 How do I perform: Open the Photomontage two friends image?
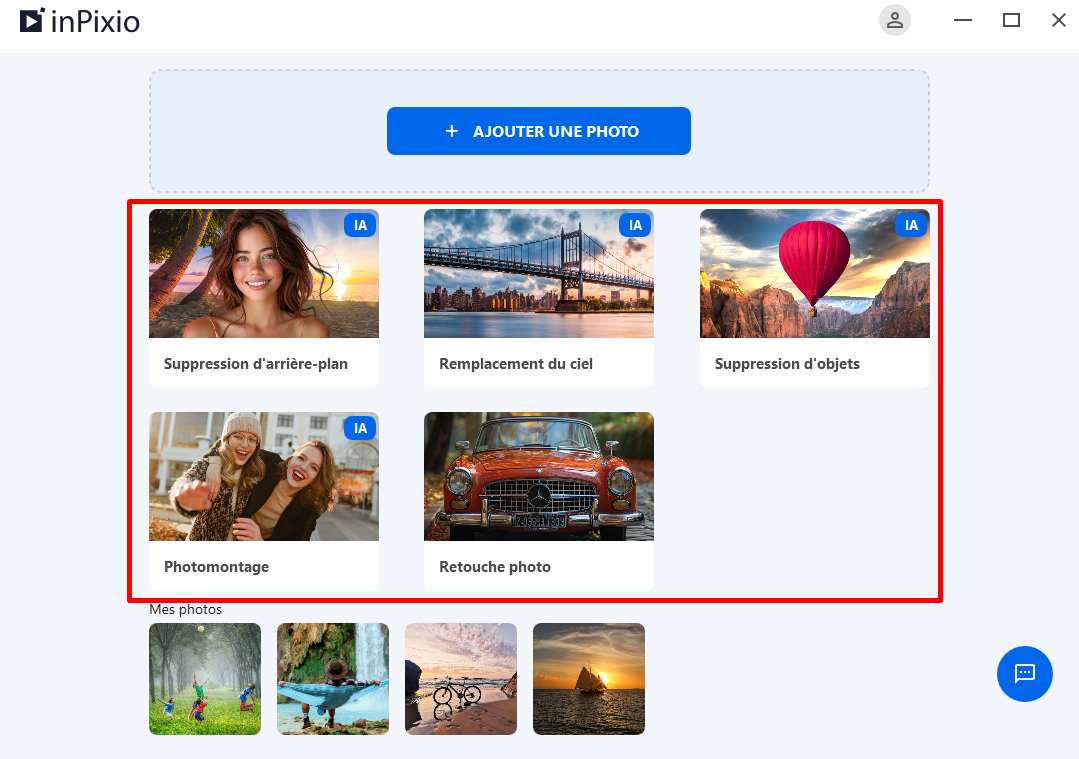(264, 476)
